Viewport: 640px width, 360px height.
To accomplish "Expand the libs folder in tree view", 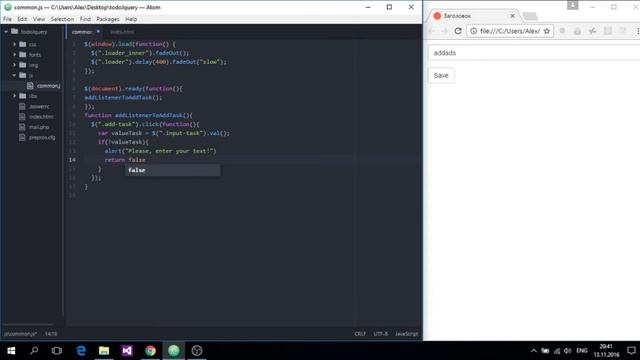I will coord(15,96).
